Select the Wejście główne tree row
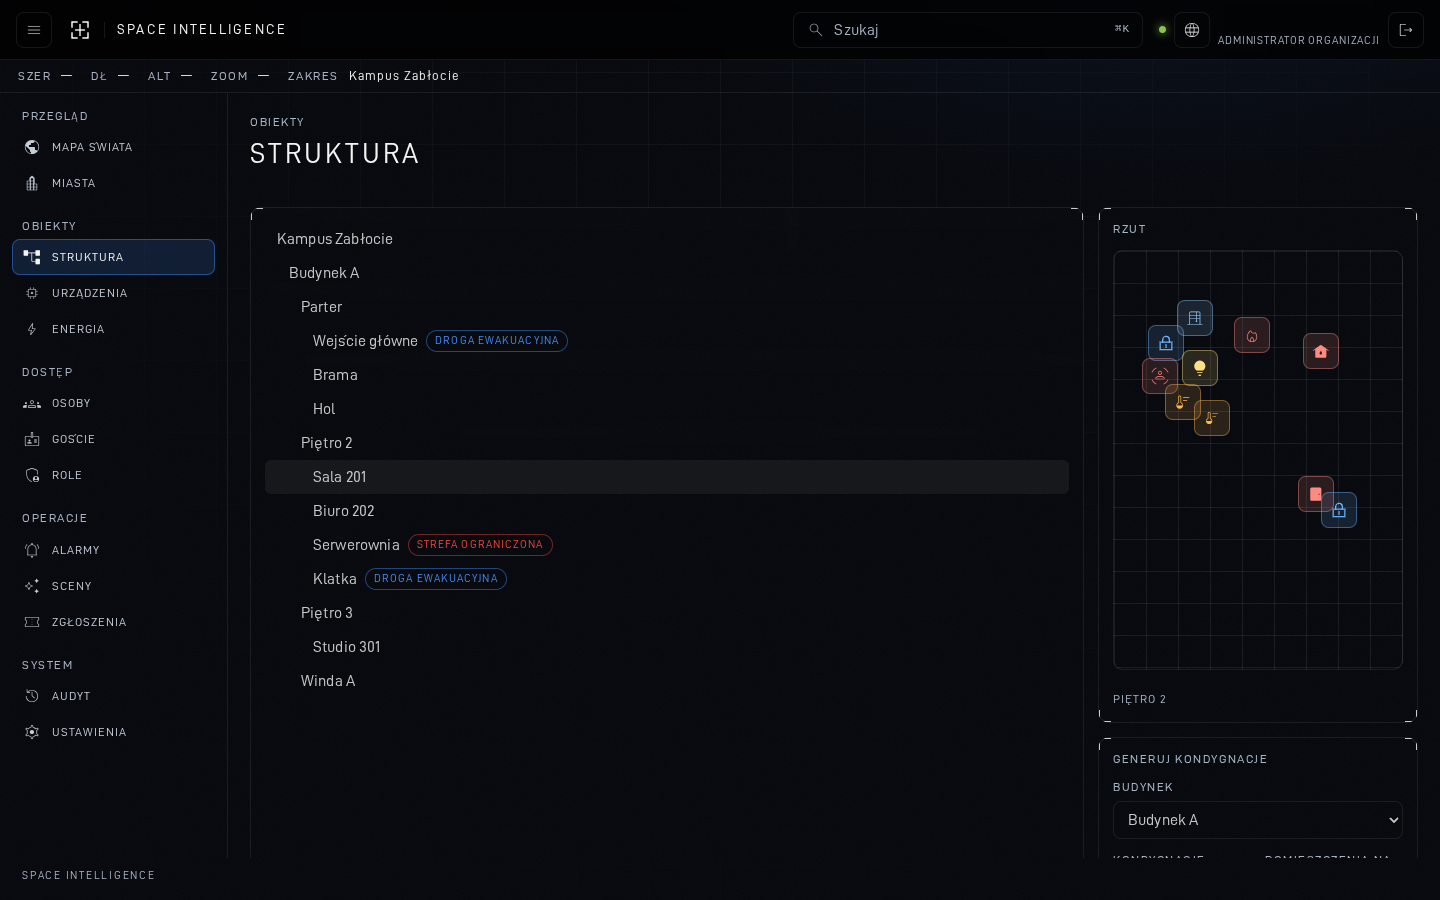 coord(667,341)
